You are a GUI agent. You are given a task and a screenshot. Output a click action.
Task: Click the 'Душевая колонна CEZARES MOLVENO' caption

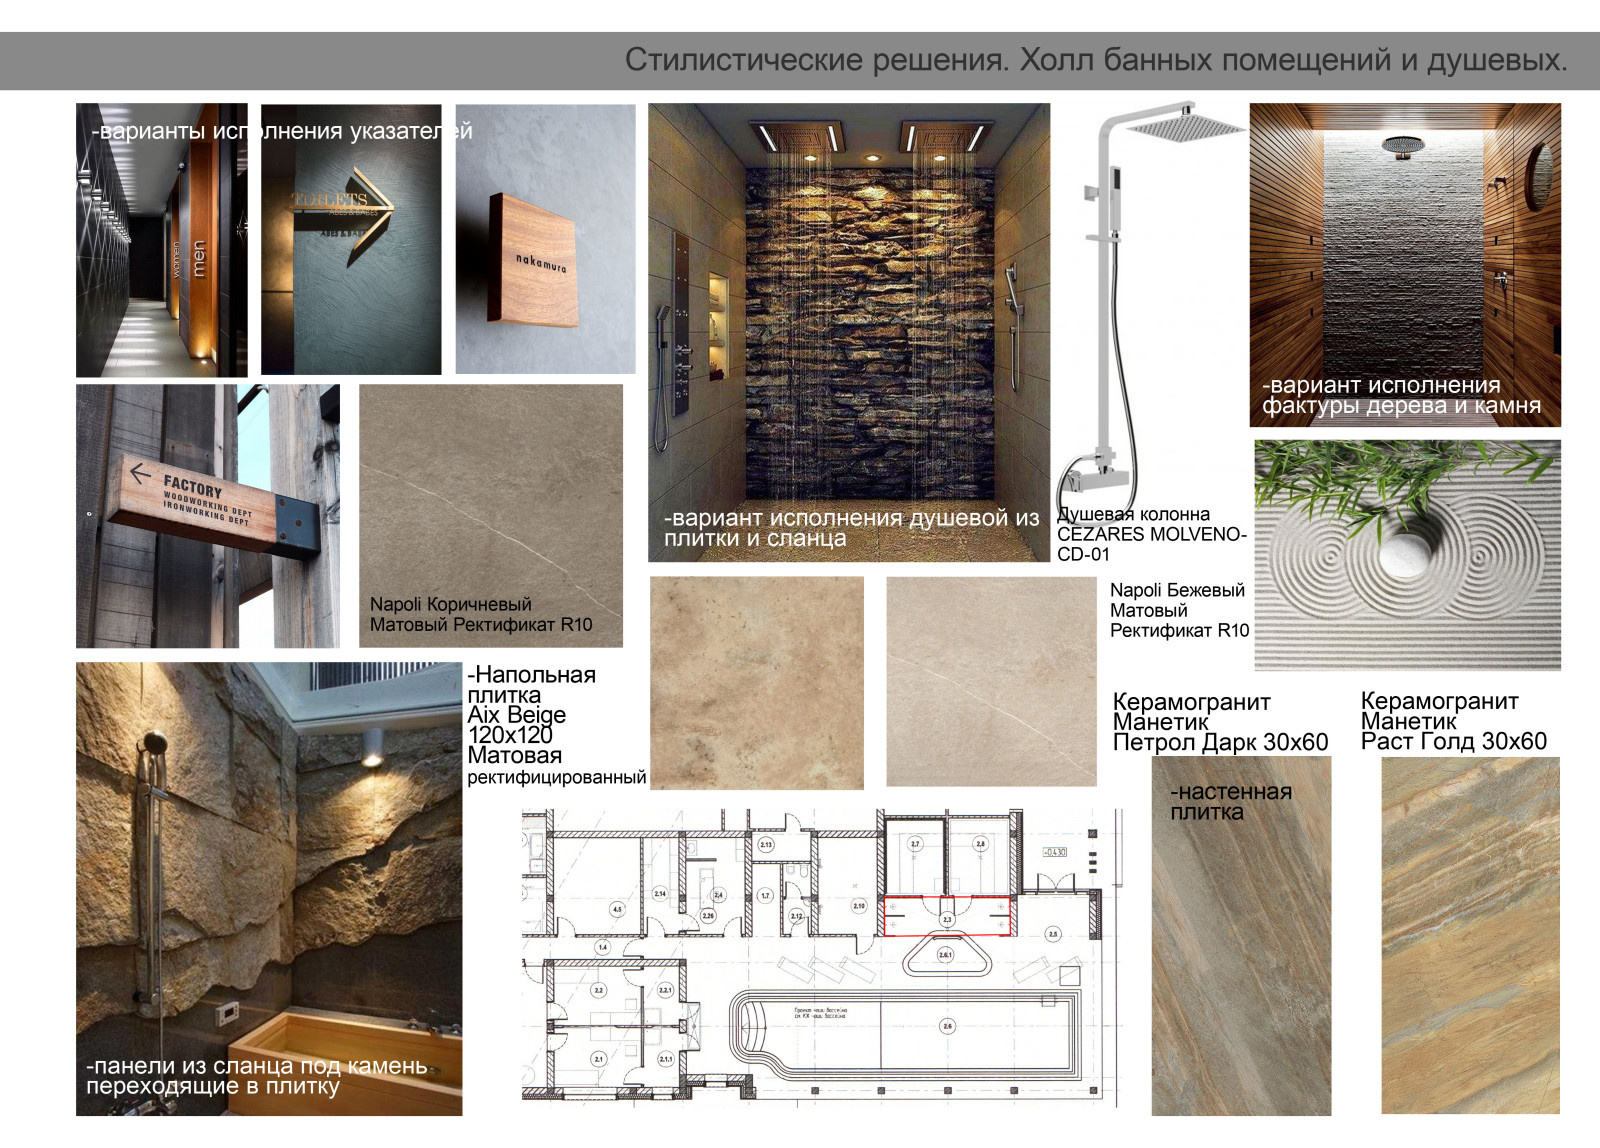coord(1150,534)
